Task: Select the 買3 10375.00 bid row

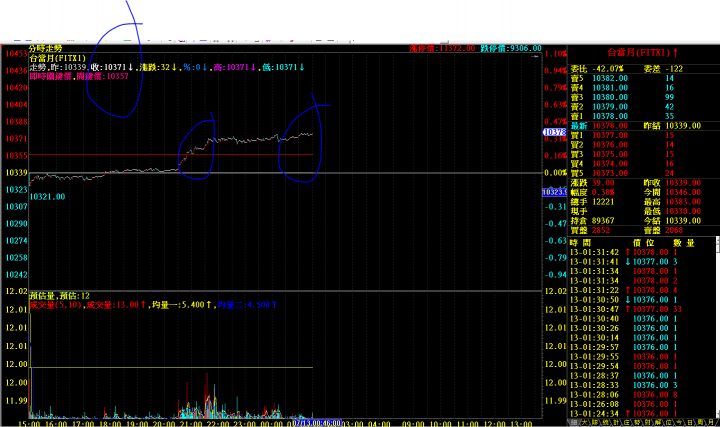Action: point(643,154)
